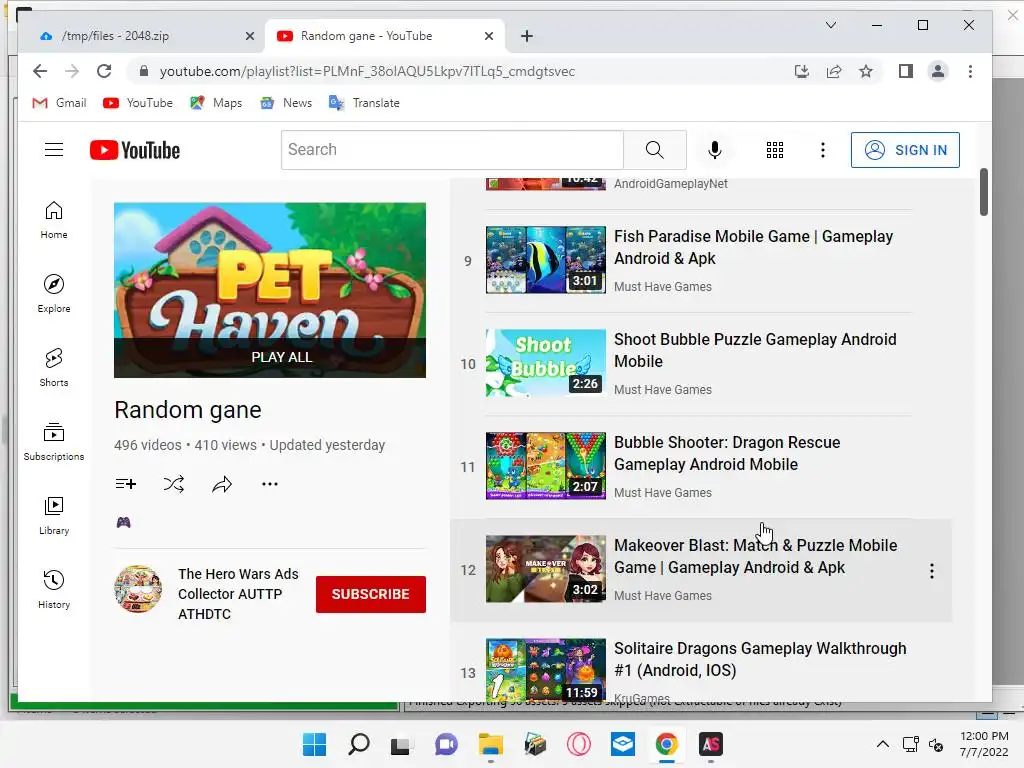
Task: Open Explore in sidebar
Action: [54, 295]
